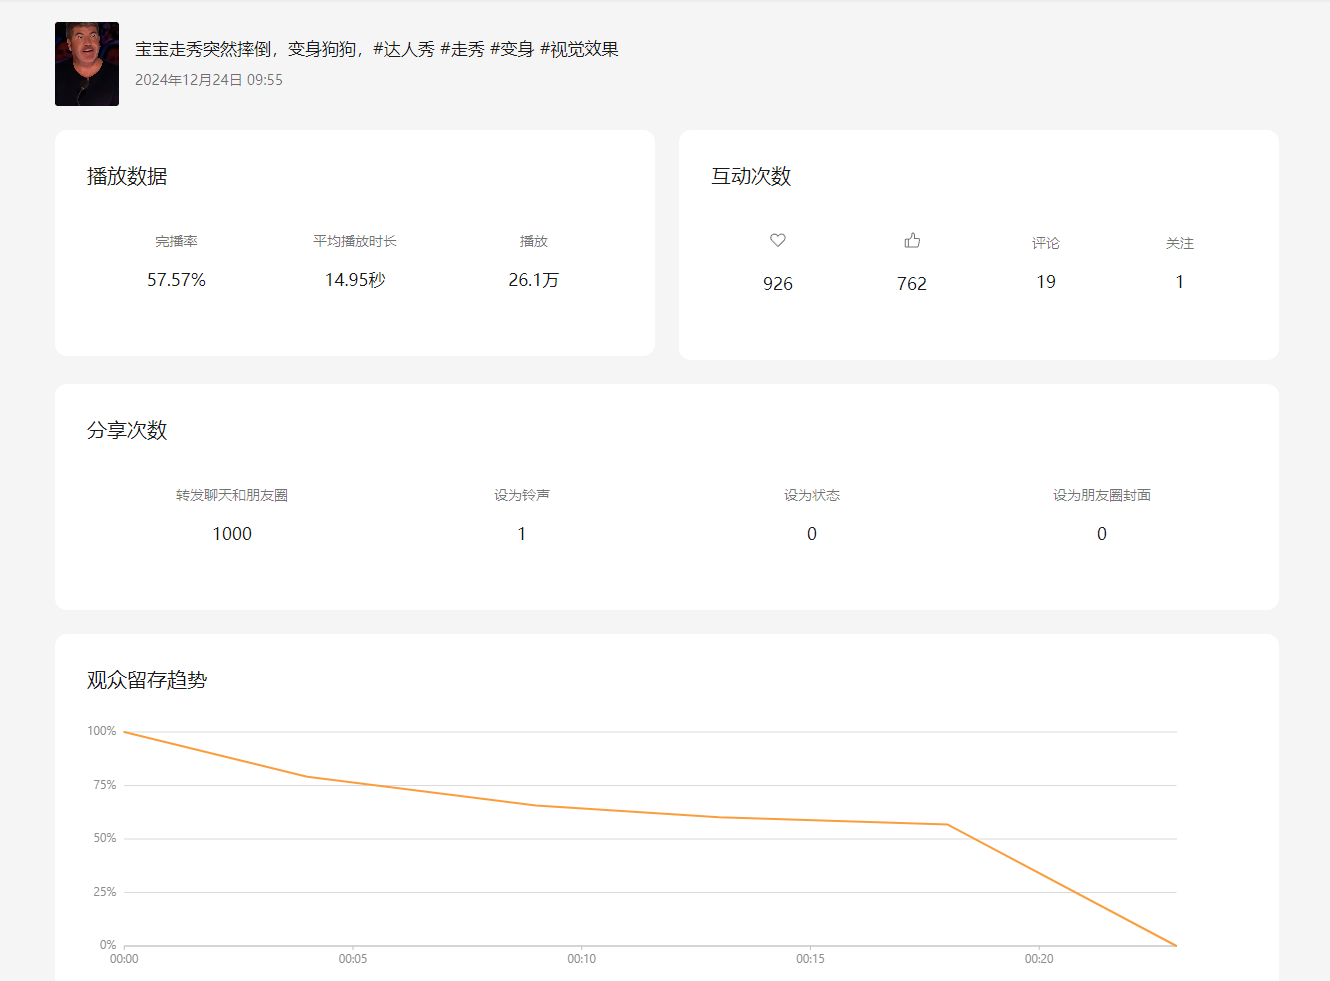Click the 50% retention axis label
This screenshot has height=981, width=1330.
(105, 838)
